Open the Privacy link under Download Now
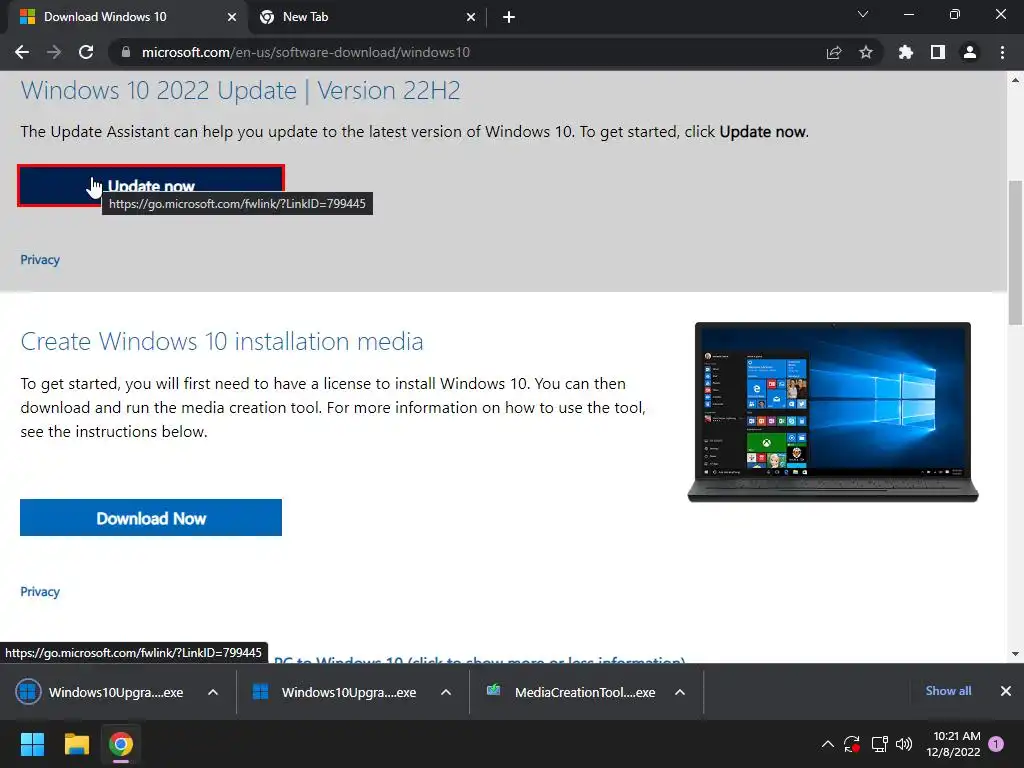 (40, 591)
